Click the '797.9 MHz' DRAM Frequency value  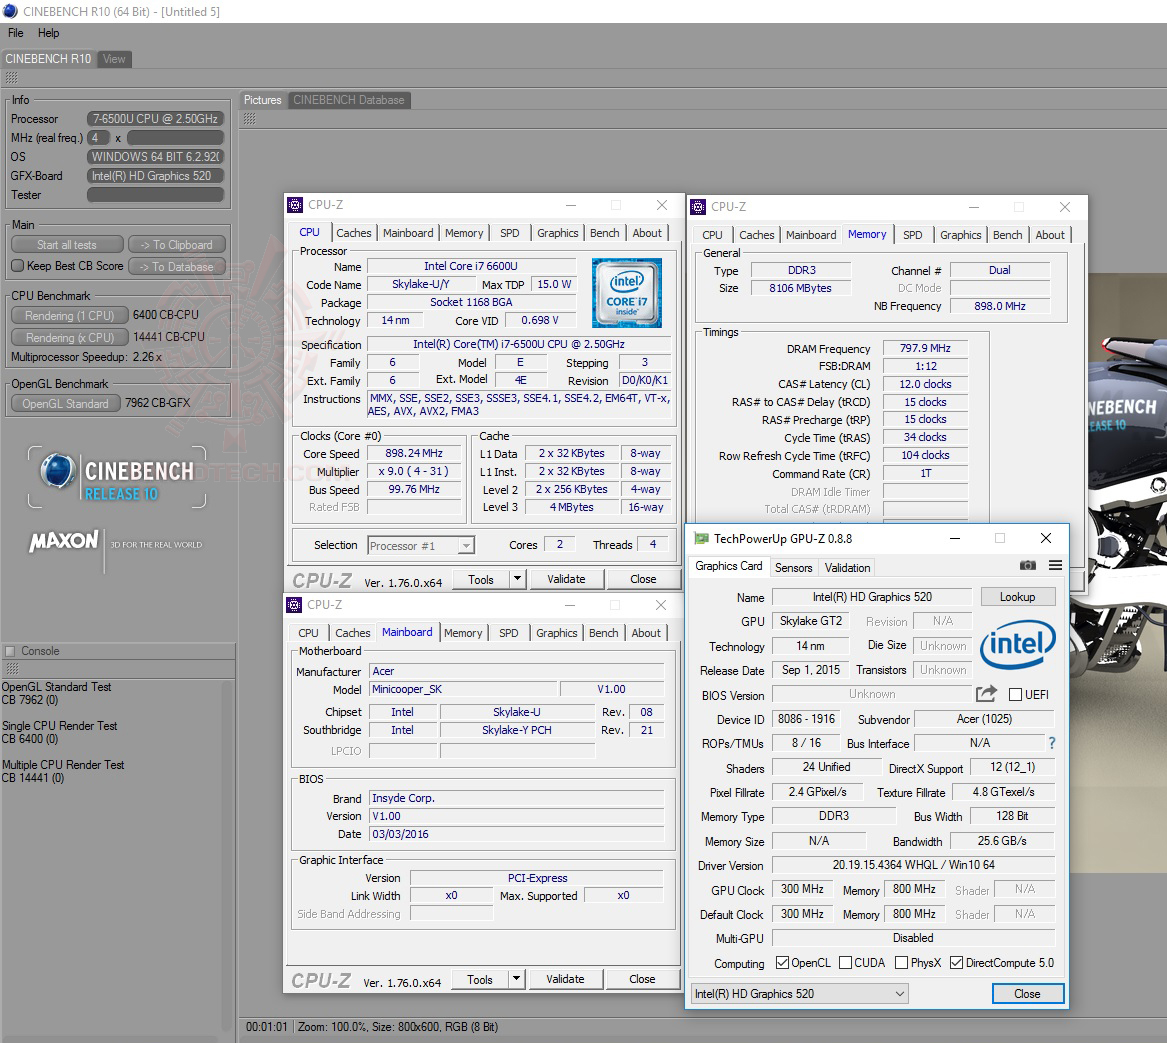coord(925,348)
